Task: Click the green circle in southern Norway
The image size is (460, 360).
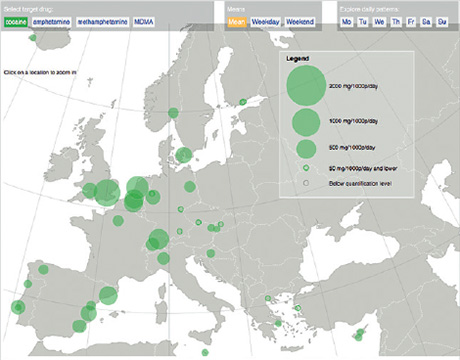Action: [173, 113]
